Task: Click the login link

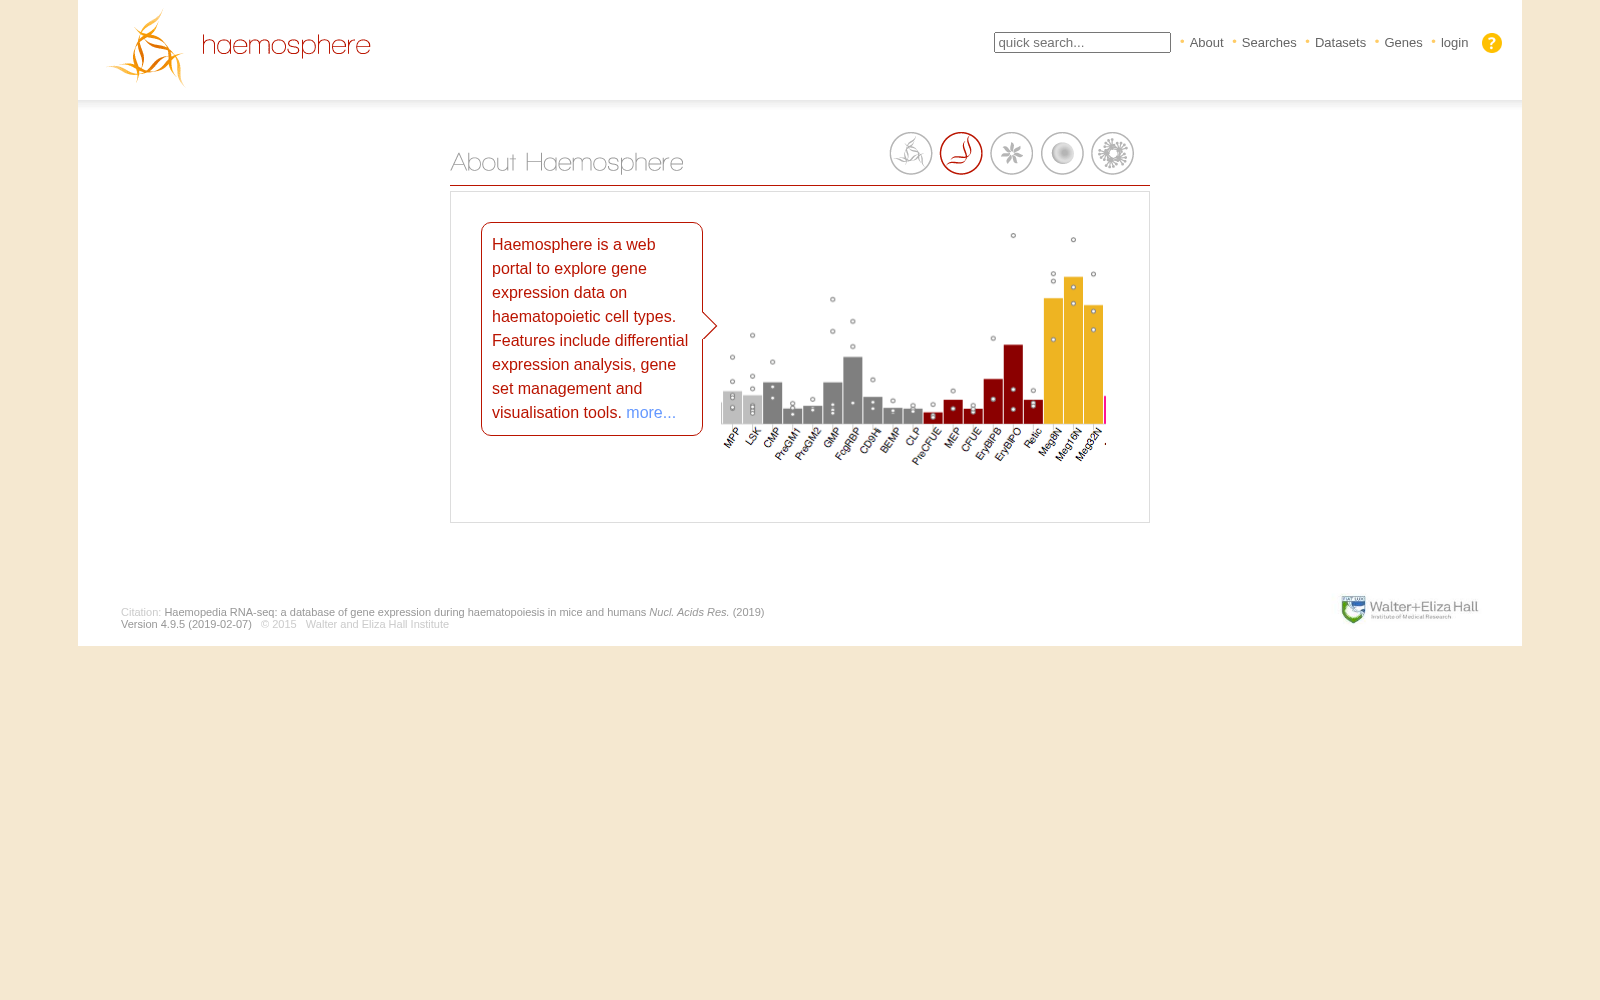Action: (1454, 42)
